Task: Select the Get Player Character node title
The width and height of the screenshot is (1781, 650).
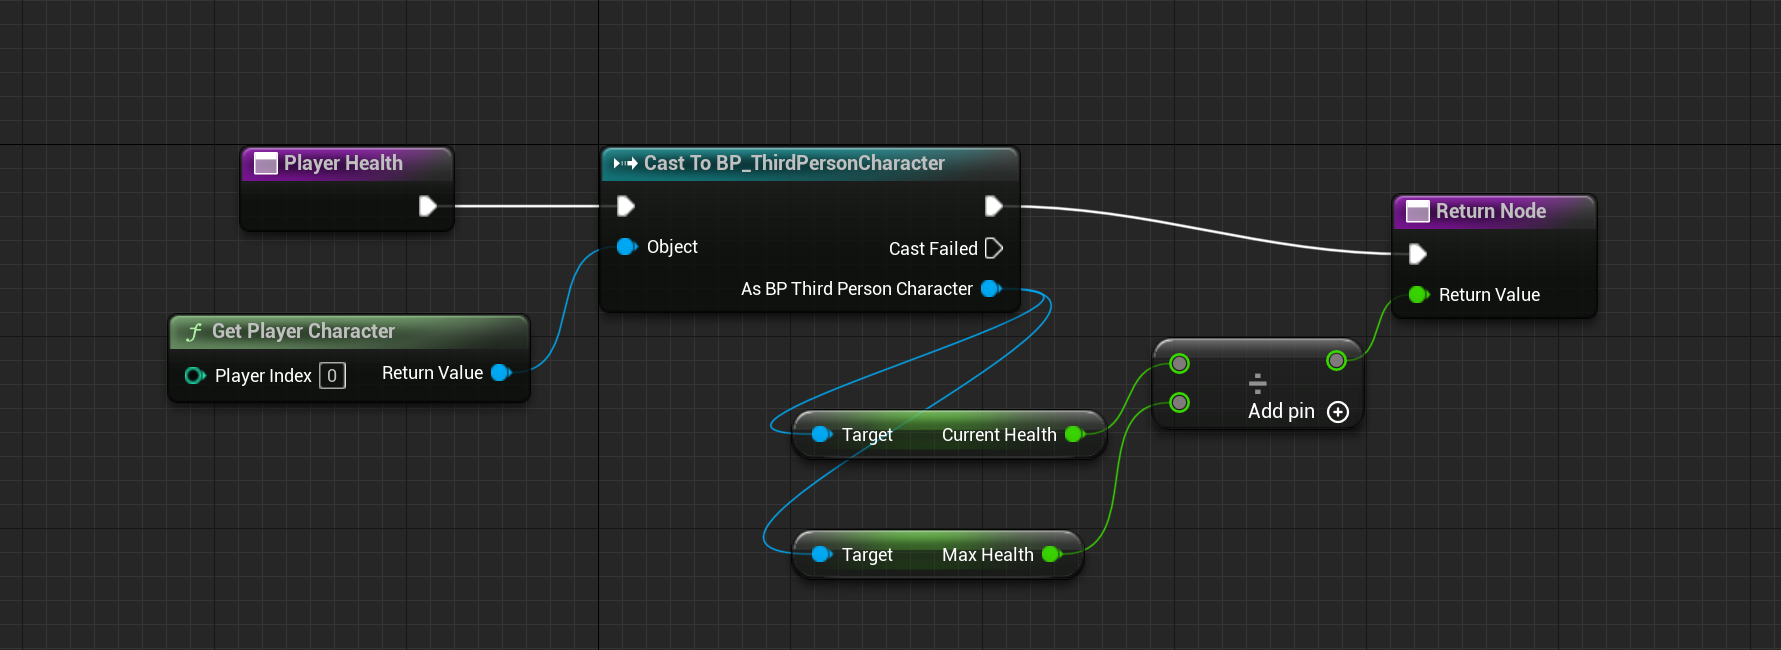Action: point(303,331)
